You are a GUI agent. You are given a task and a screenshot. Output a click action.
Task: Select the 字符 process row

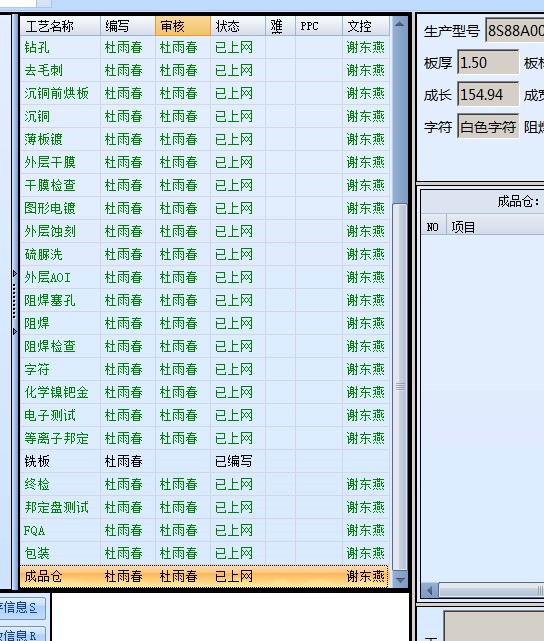click(x=205, y=370)
